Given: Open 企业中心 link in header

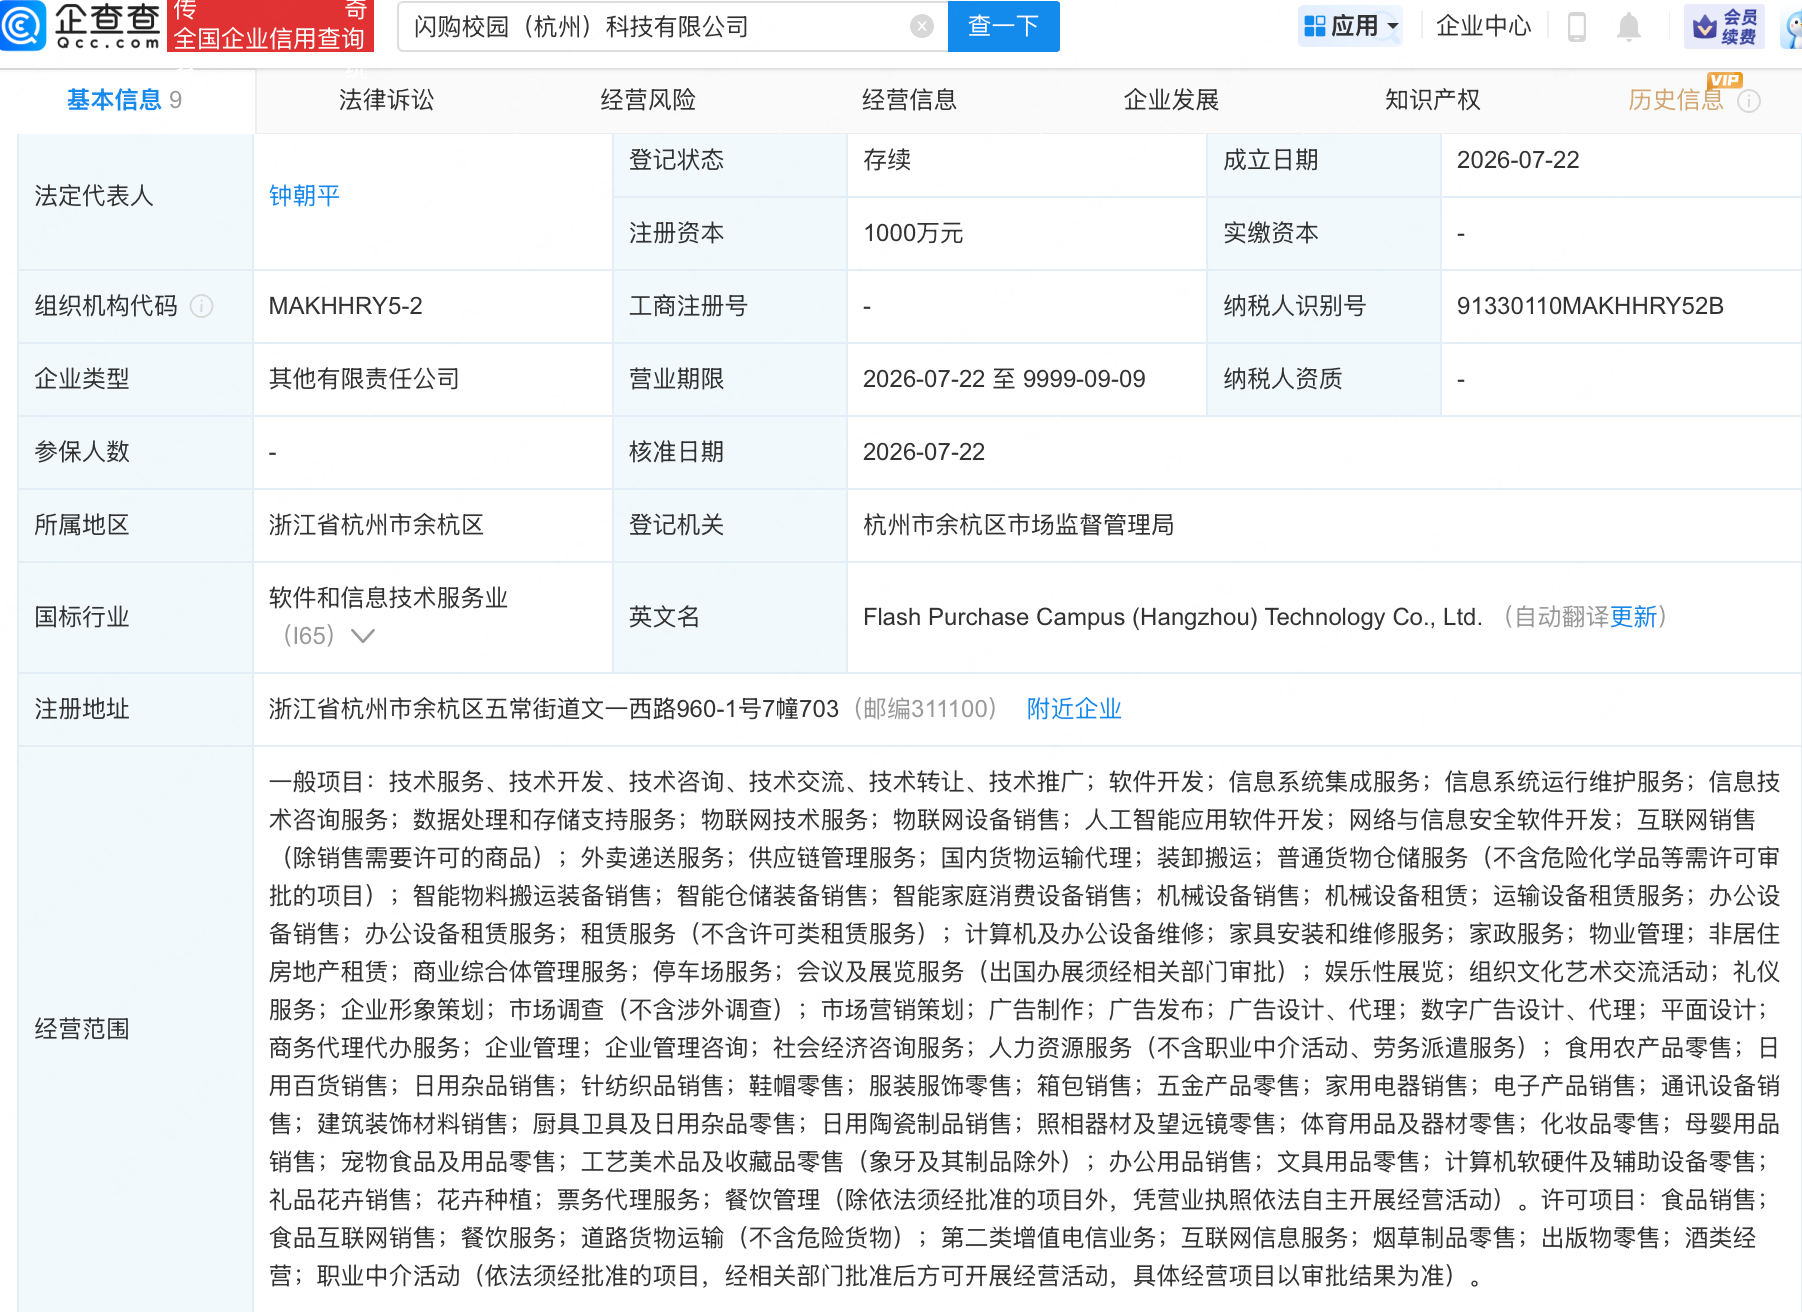Looking at the screenshot, I should pos(1483,27).
